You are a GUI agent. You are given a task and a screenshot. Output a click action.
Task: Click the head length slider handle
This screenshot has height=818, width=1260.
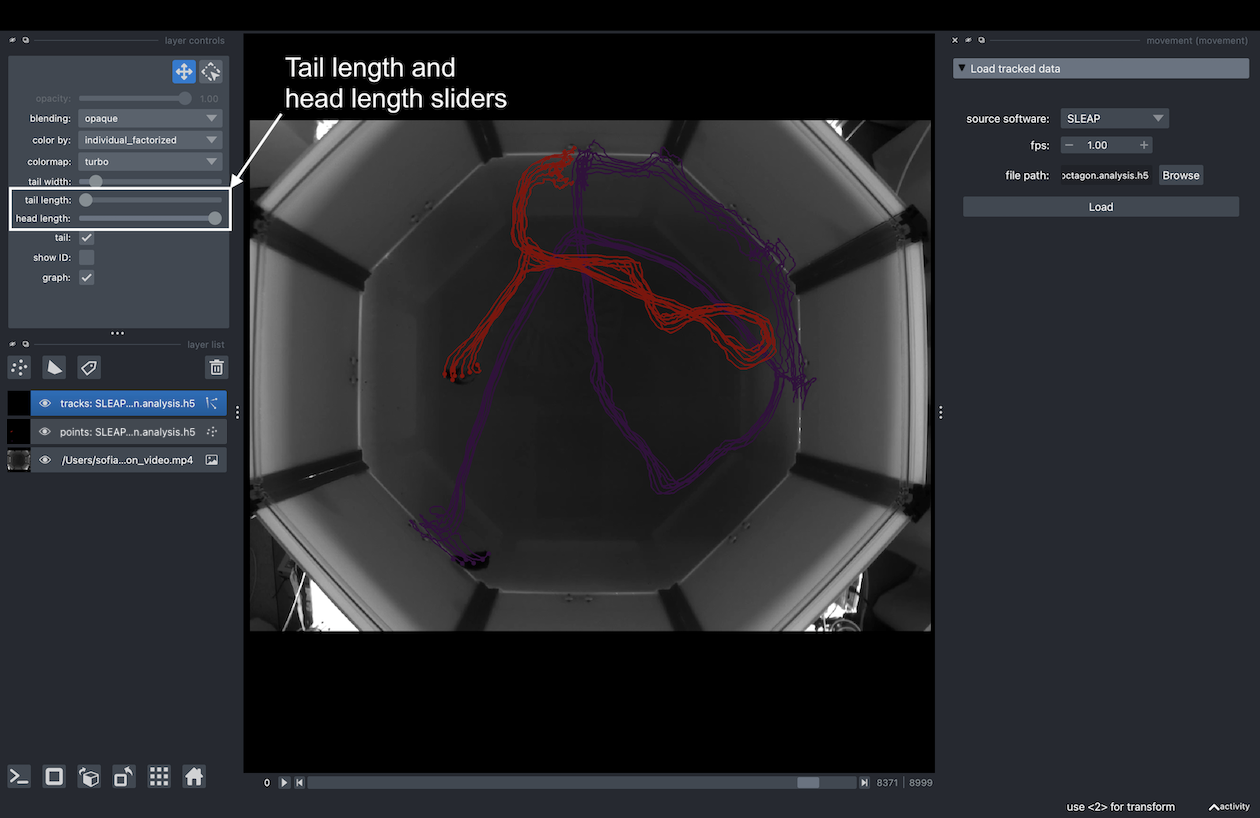coord(214,218)
